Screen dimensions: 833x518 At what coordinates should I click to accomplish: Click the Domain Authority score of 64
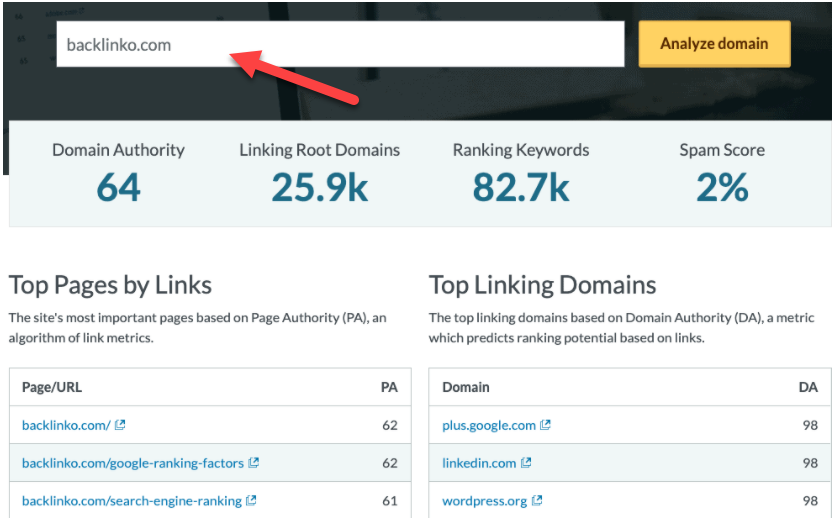point(118,187)
